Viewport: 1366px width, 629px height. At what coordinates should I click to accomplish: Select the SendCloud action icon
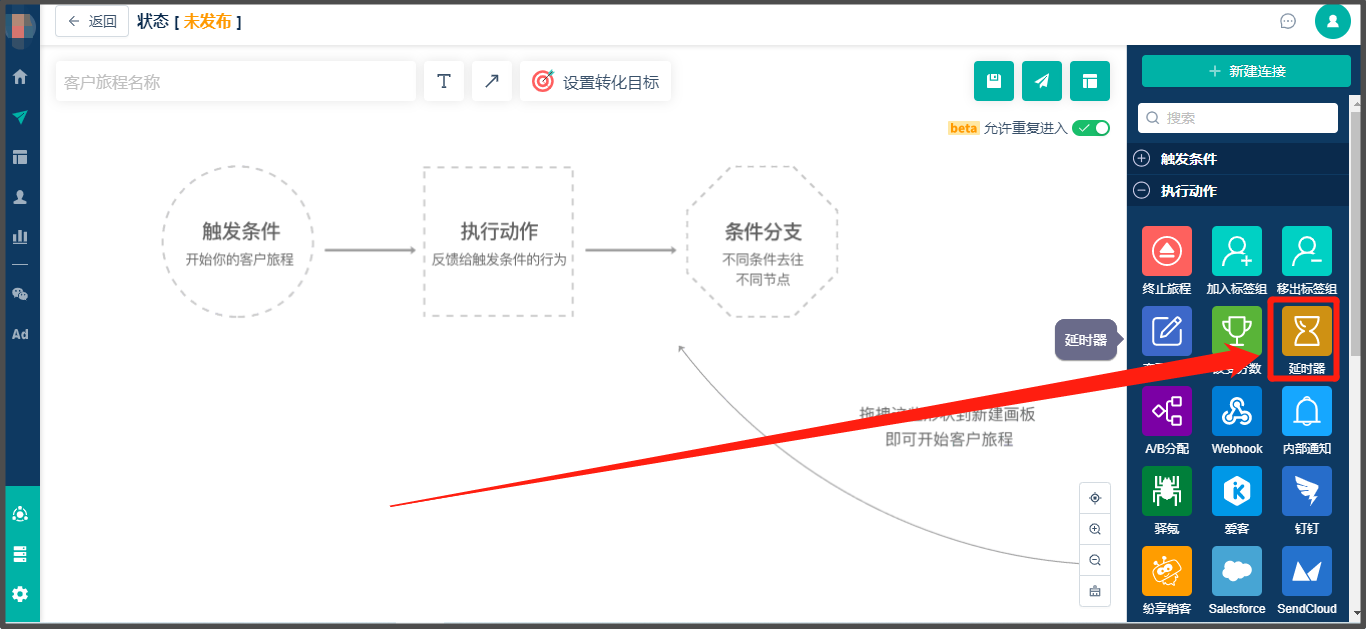1307,571
